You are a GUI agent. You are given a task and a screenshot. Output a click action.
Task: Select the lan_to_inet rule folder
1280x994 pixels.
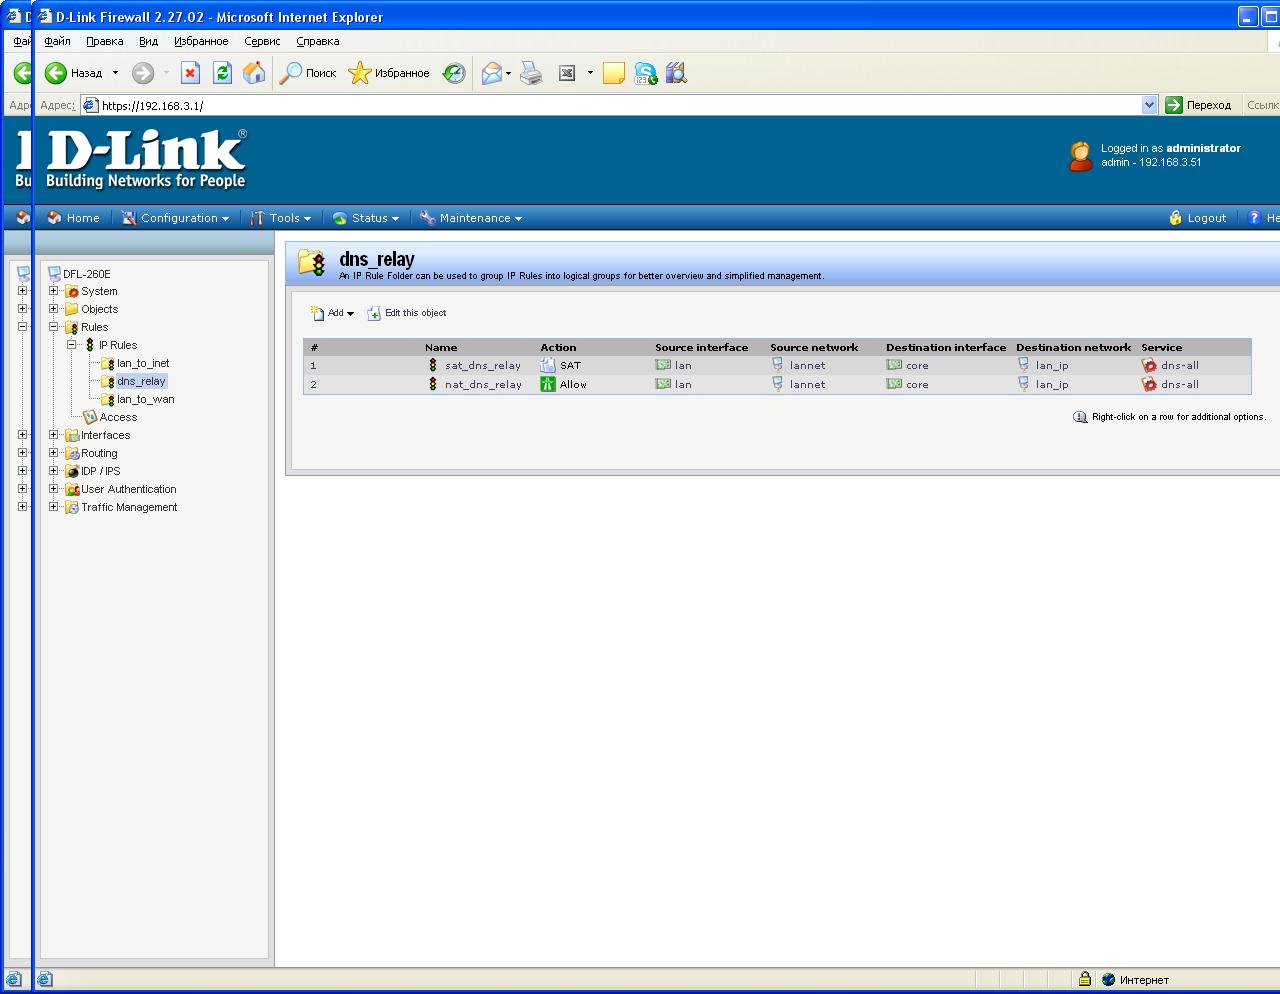pos(143,363)
